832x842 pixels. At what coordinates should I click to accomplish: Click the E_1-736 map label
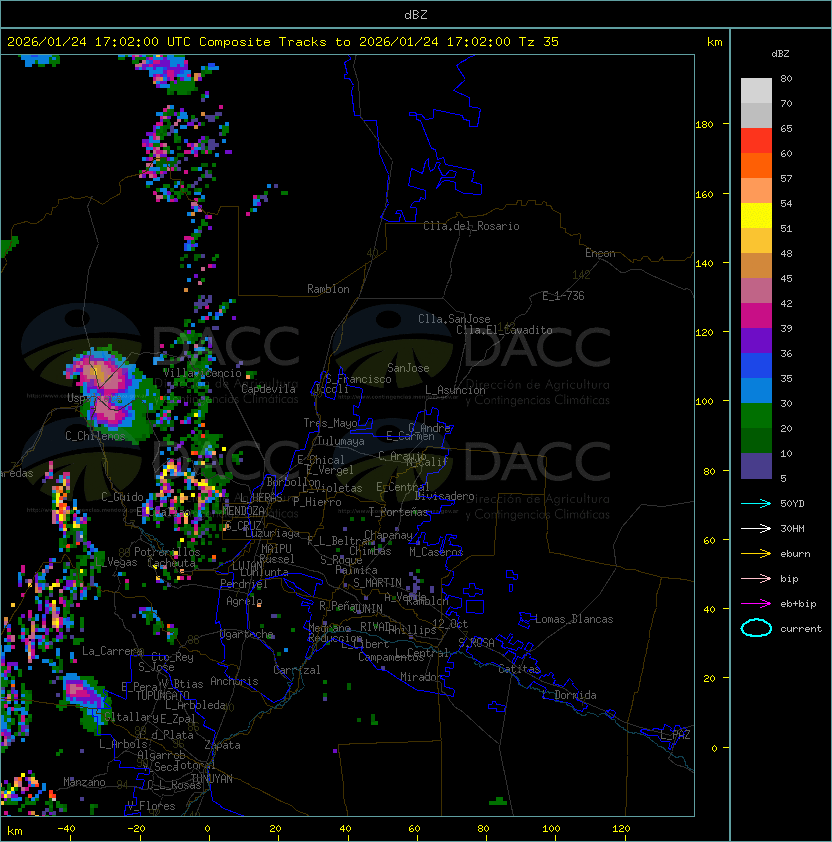pos(563,296)
